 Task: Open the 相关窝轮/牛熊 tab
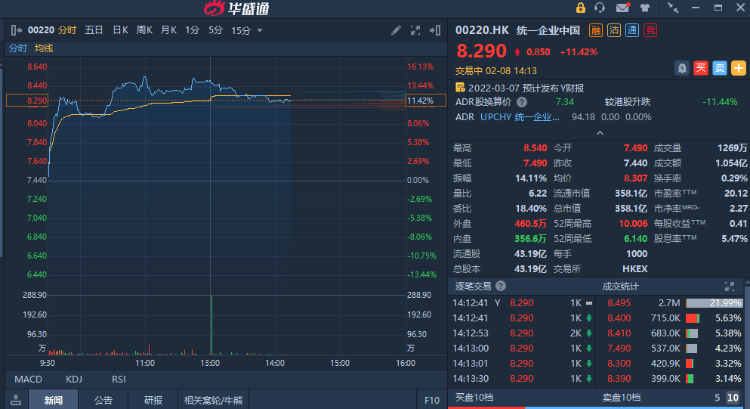(213, 400)
